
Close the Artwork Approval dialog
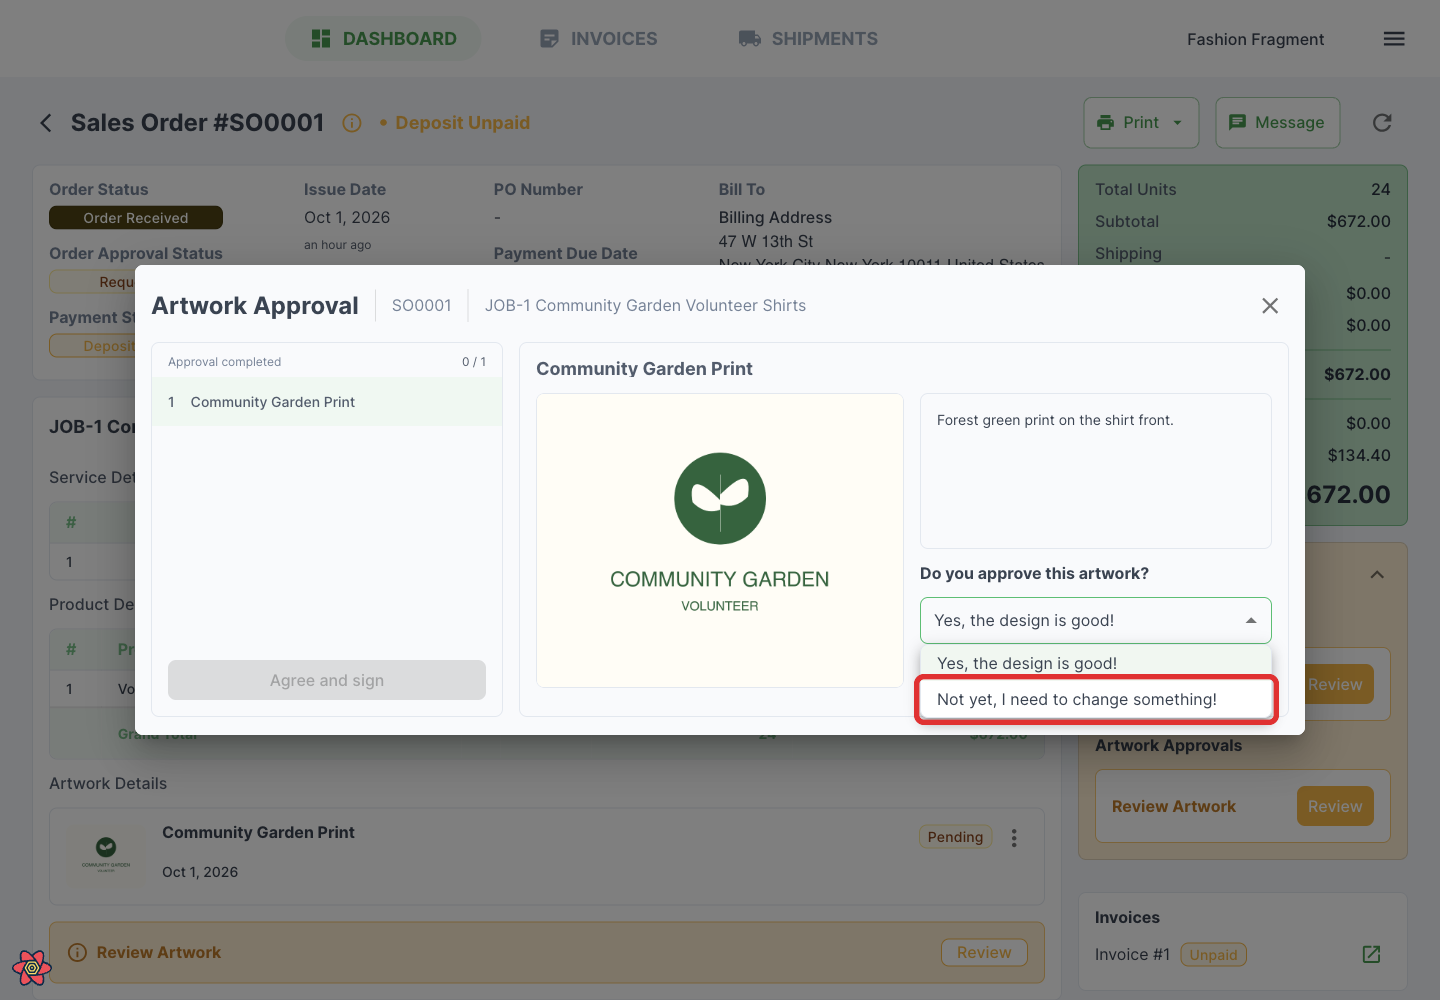(x=1270, y=306)
